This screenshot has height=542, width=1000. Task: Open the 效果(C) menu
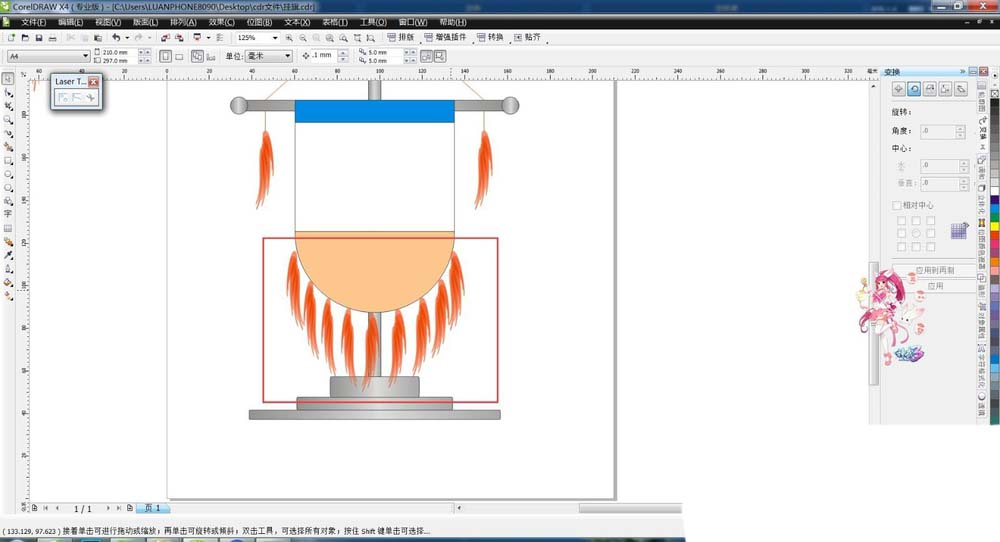[222, 22]
